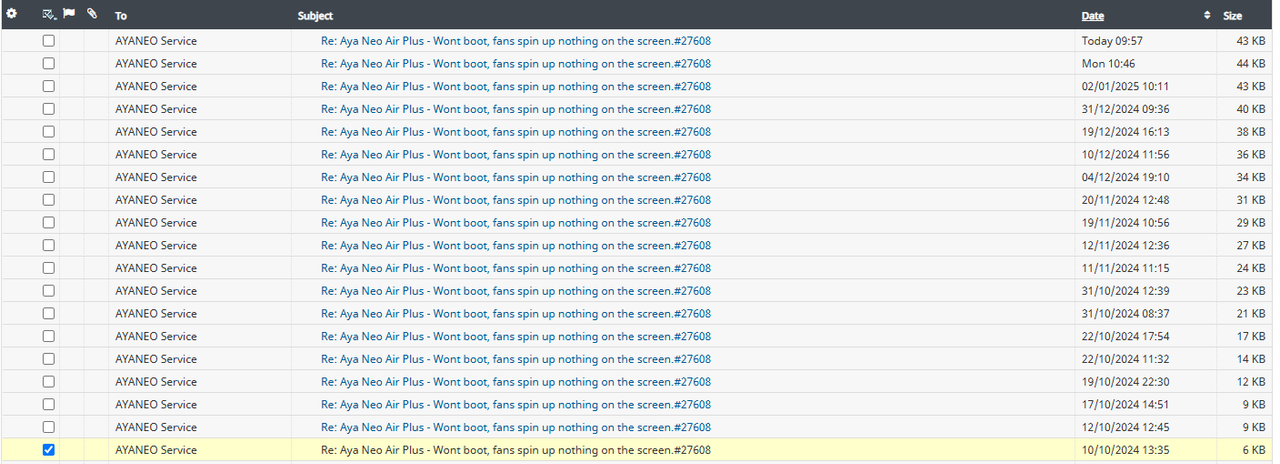
Task: Click the size value '29 KB'
Action: [x=1251, y=222]
